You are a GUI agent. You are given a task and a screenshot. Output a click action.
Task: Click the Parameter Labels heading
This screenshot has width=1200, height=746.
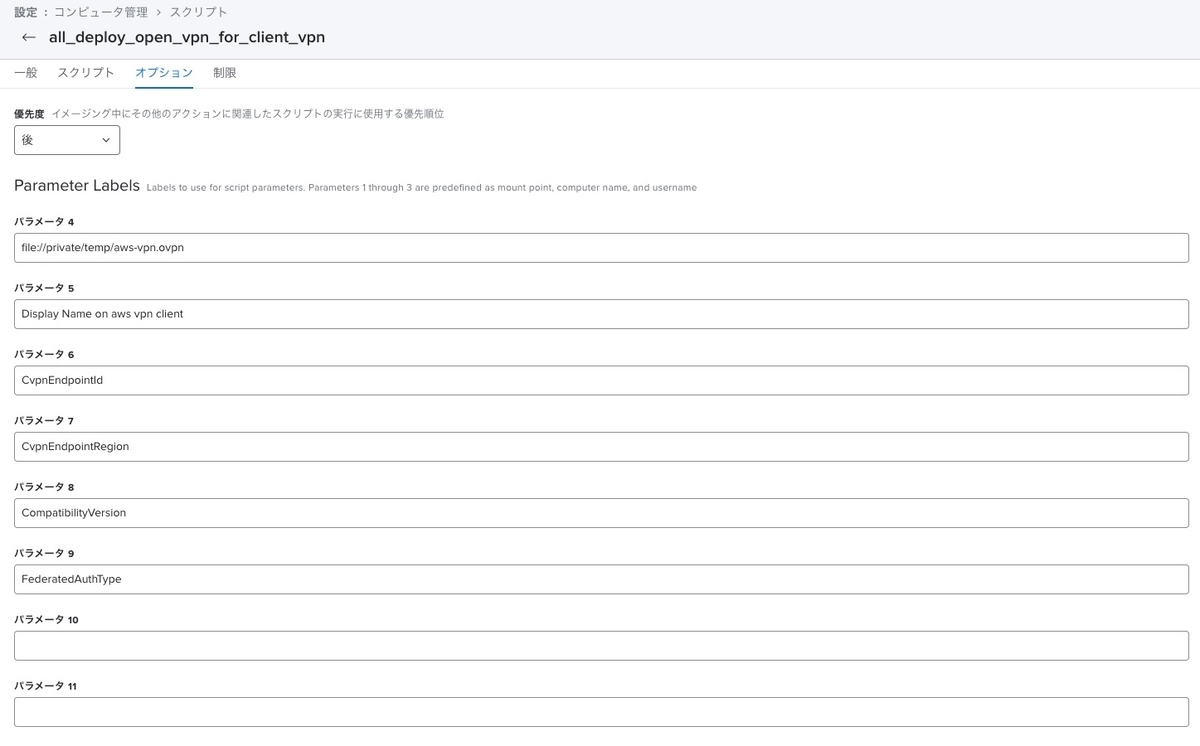pos(77,186)
